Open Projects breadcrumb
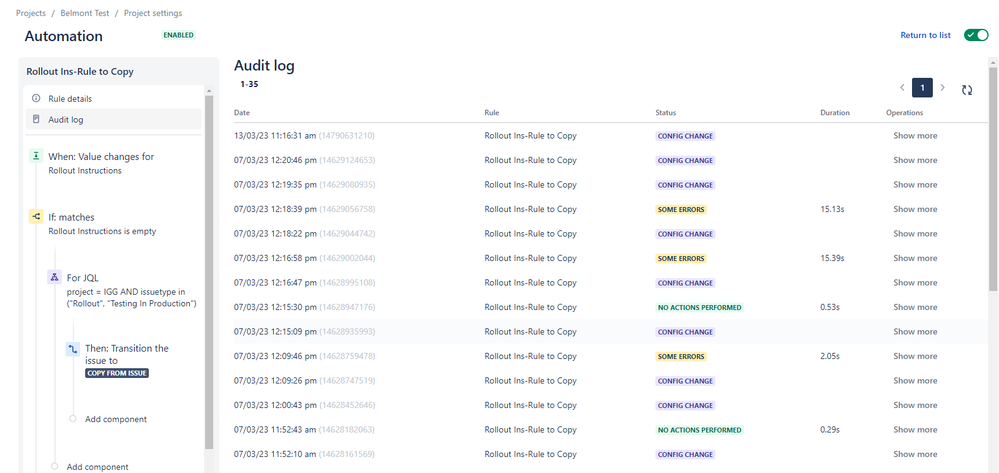 (31, 13)
